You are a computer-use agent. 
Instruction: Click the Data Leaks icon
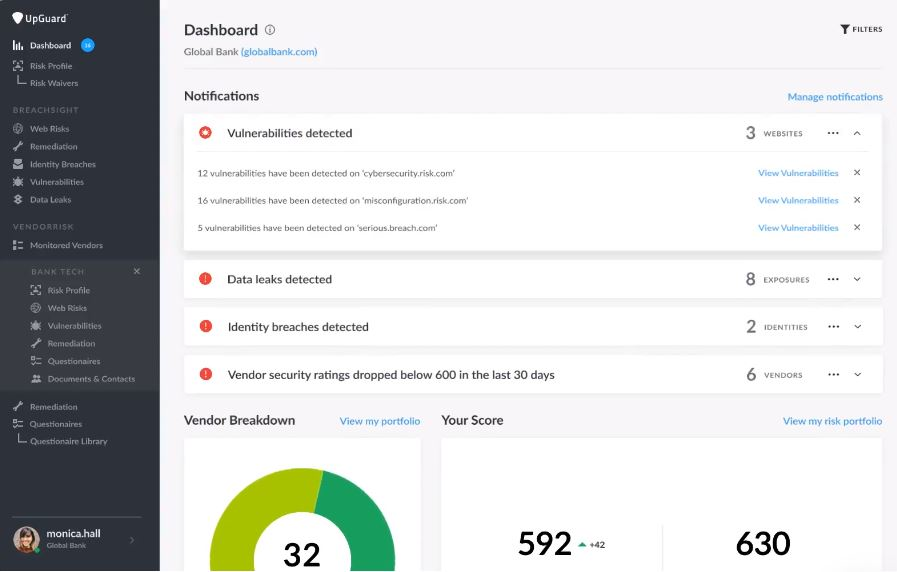click(x=18, y=200)
